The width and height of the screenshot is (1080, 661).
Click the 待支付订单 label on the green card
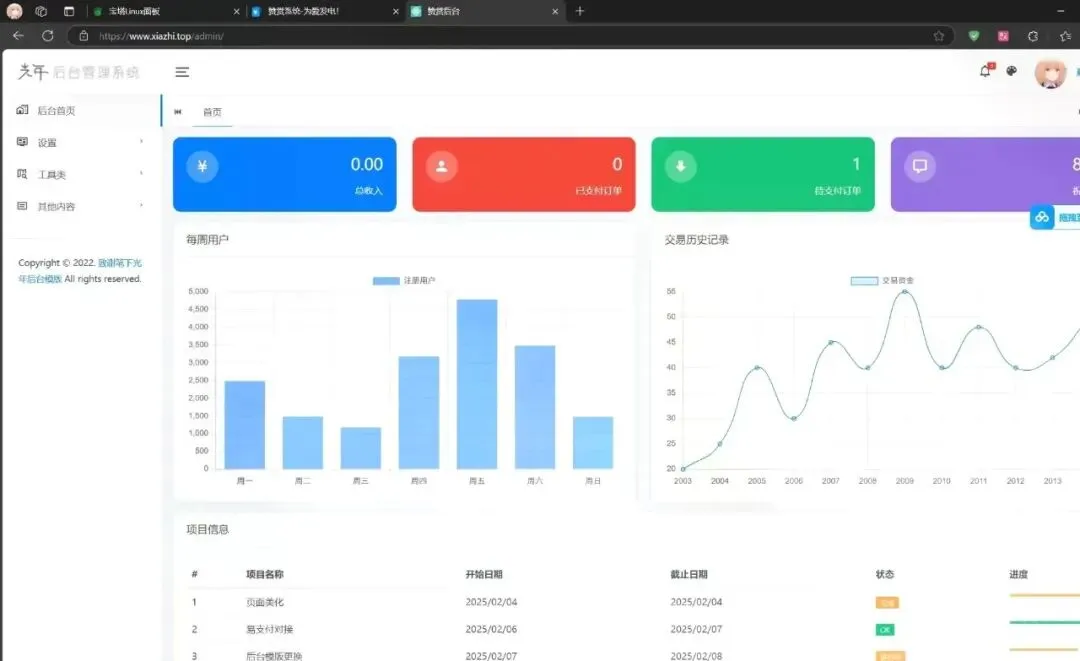(x=838, y=191)
